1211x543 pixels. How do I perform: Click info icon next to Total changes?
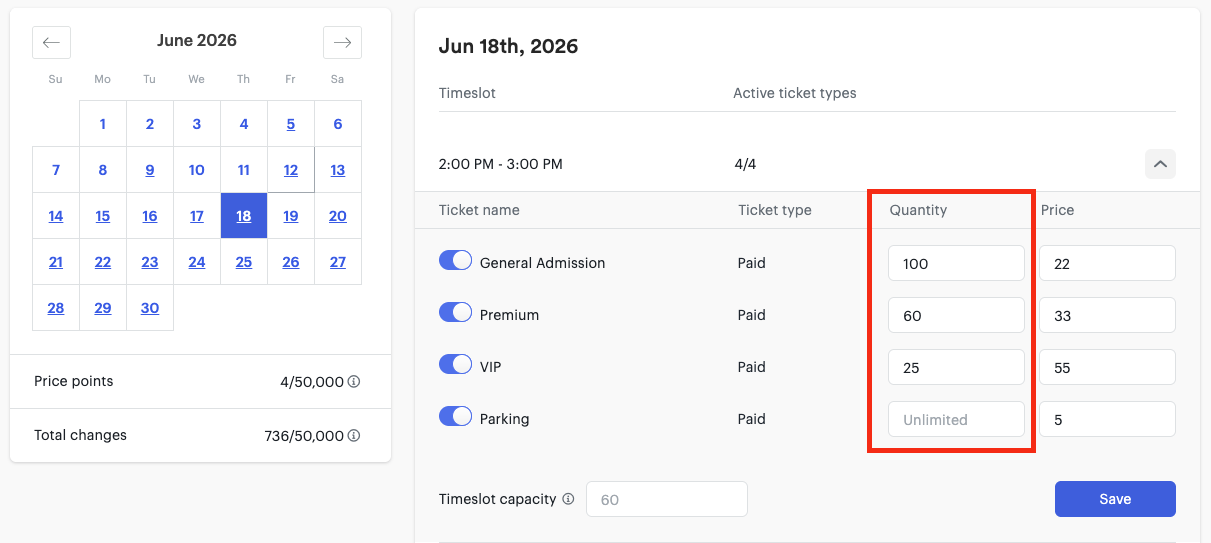[x=354, y=436]
